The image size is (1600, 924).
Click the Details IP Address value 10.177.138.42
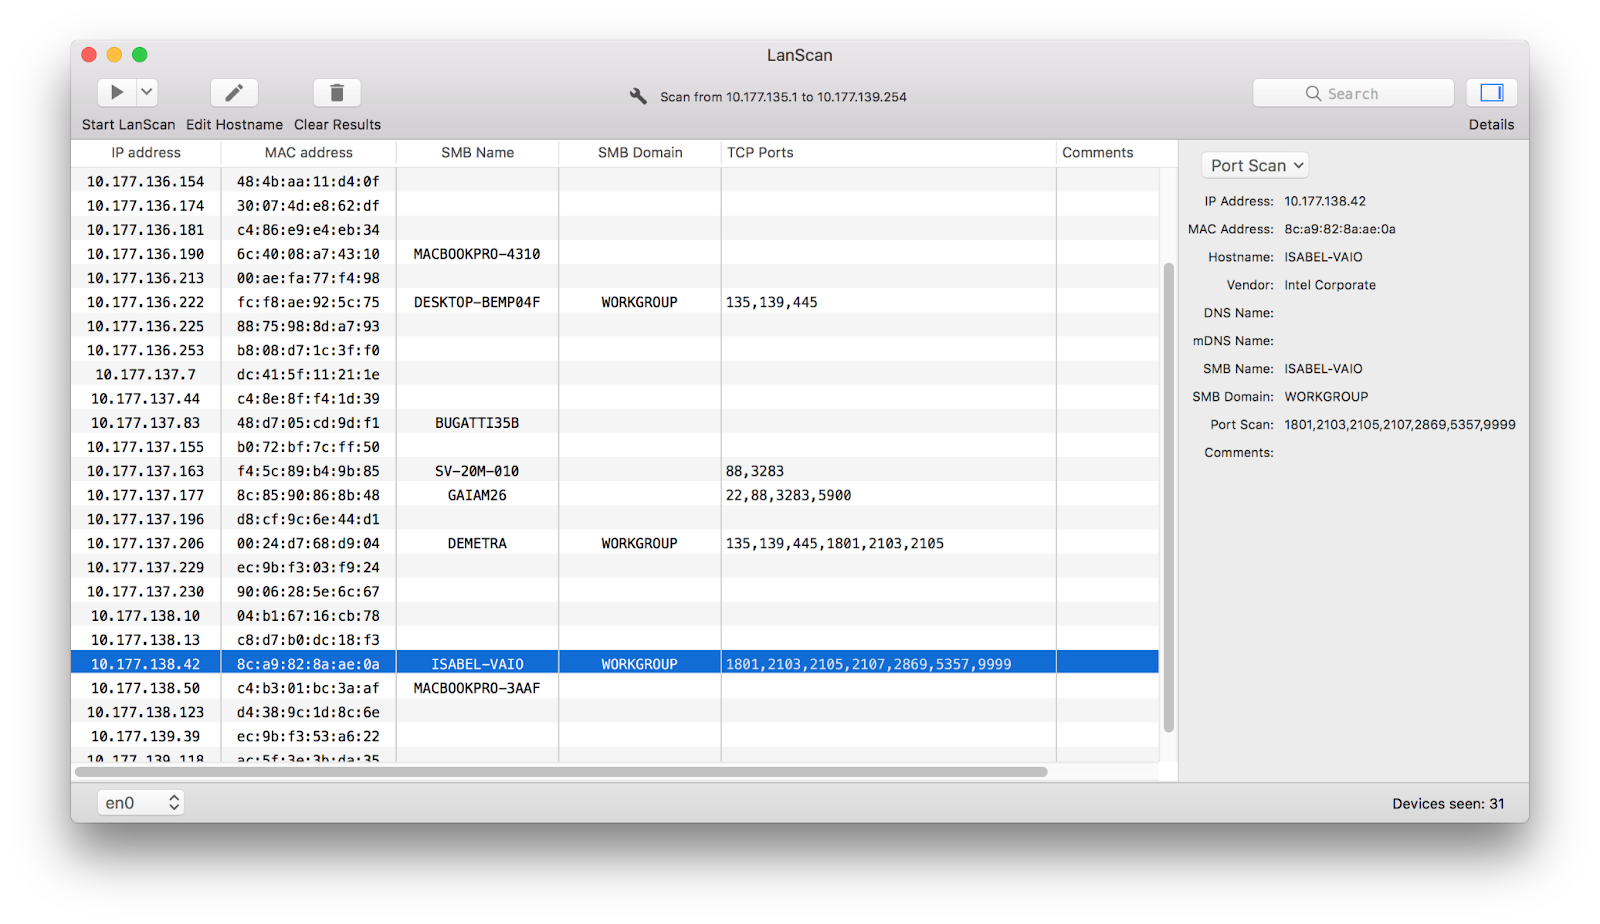[x=1325, y=201]
